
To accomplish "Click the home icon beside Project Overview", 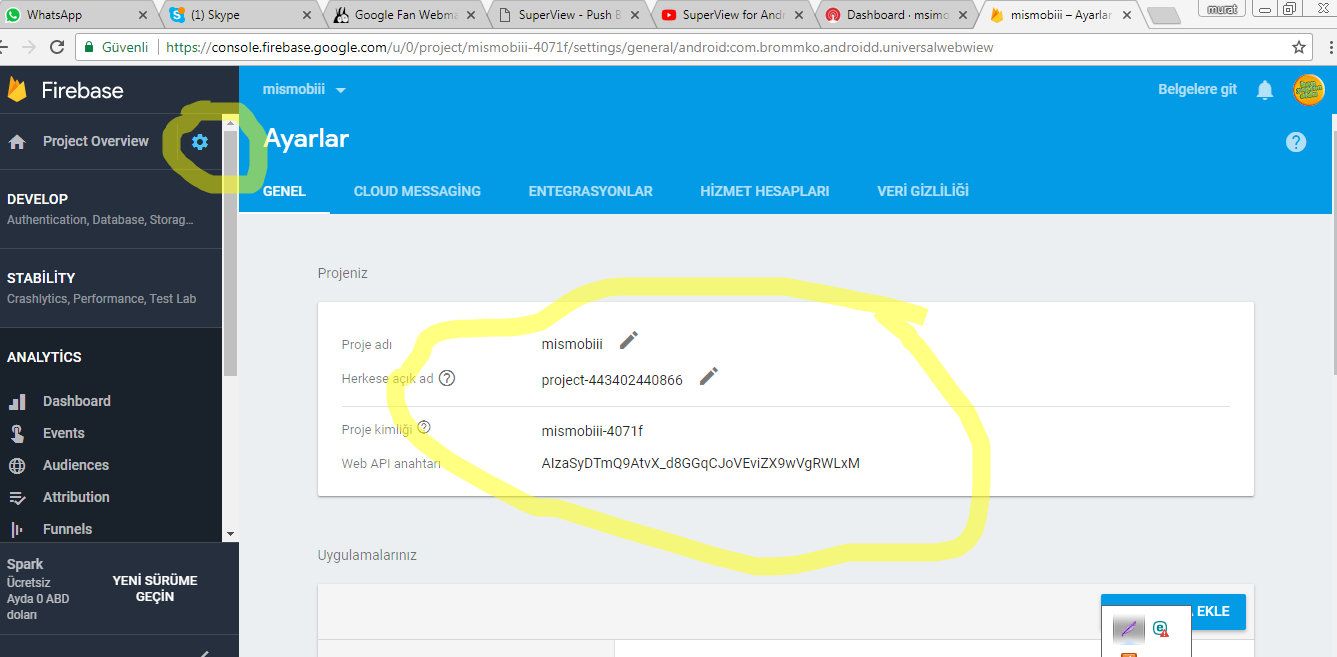I will (x=17, y=142).
